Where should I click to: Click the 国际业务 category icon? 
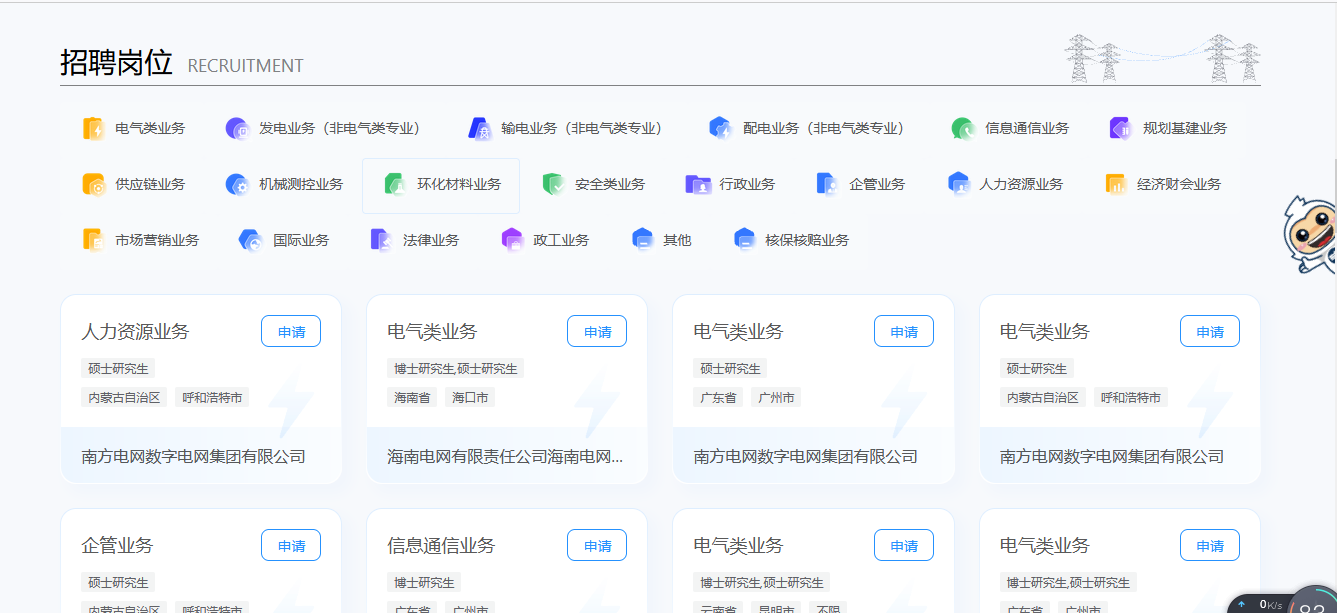coord(250,240)
